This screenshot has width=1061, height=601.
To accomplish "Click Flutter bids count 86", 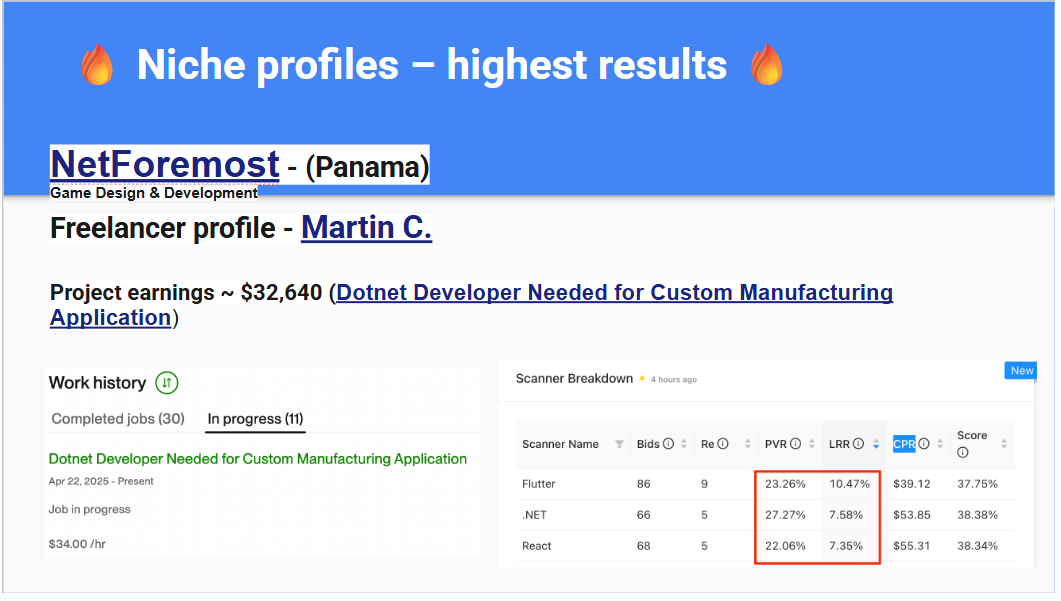I will 644,484.
